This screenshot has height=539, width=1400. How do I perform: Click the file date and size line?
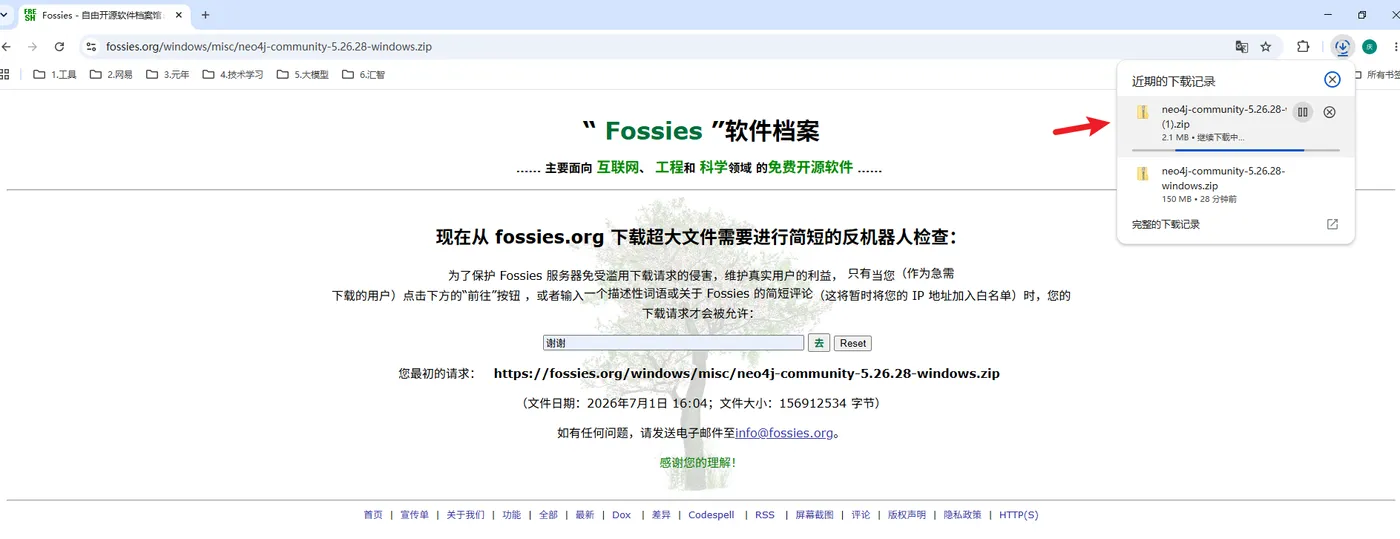coord(700,403)
